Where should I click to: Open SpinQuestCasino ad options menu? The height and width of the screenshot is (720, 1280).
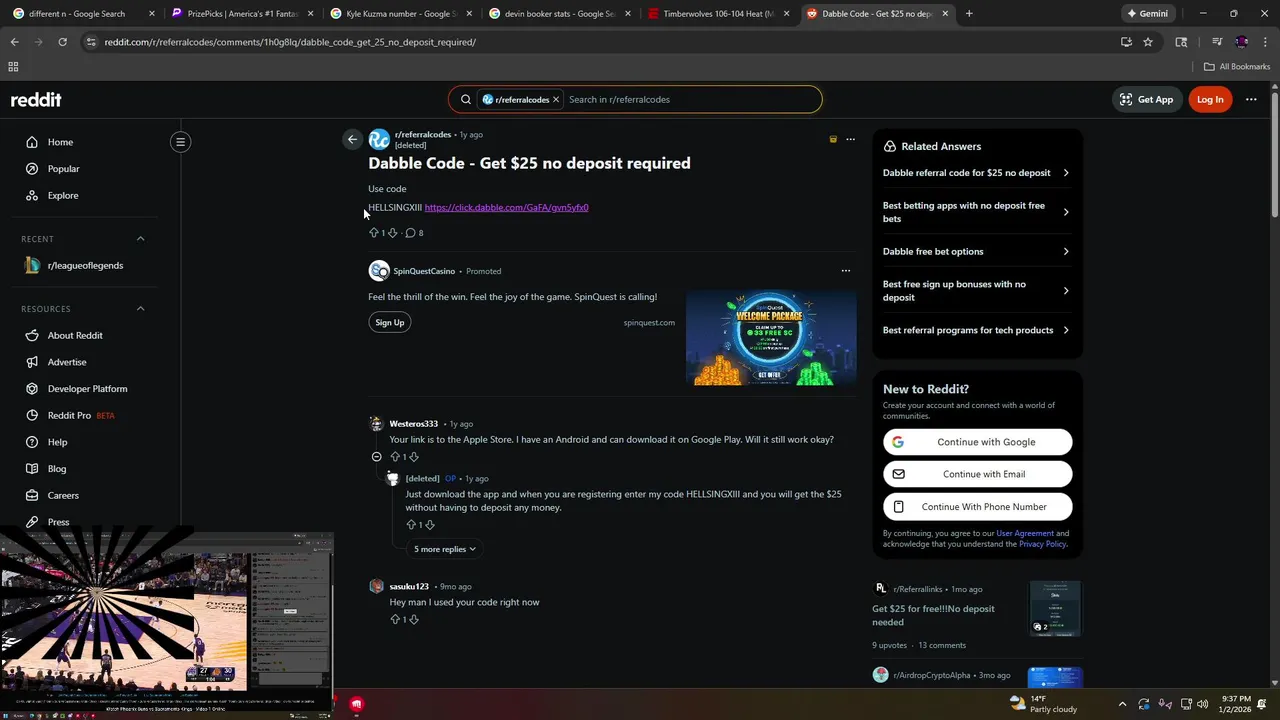[x=846, y=271]
